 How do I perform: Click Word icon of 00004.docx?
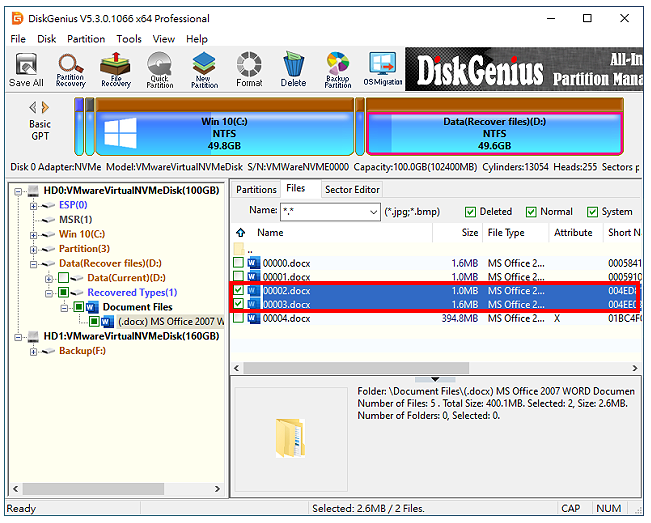coord(253,318)
